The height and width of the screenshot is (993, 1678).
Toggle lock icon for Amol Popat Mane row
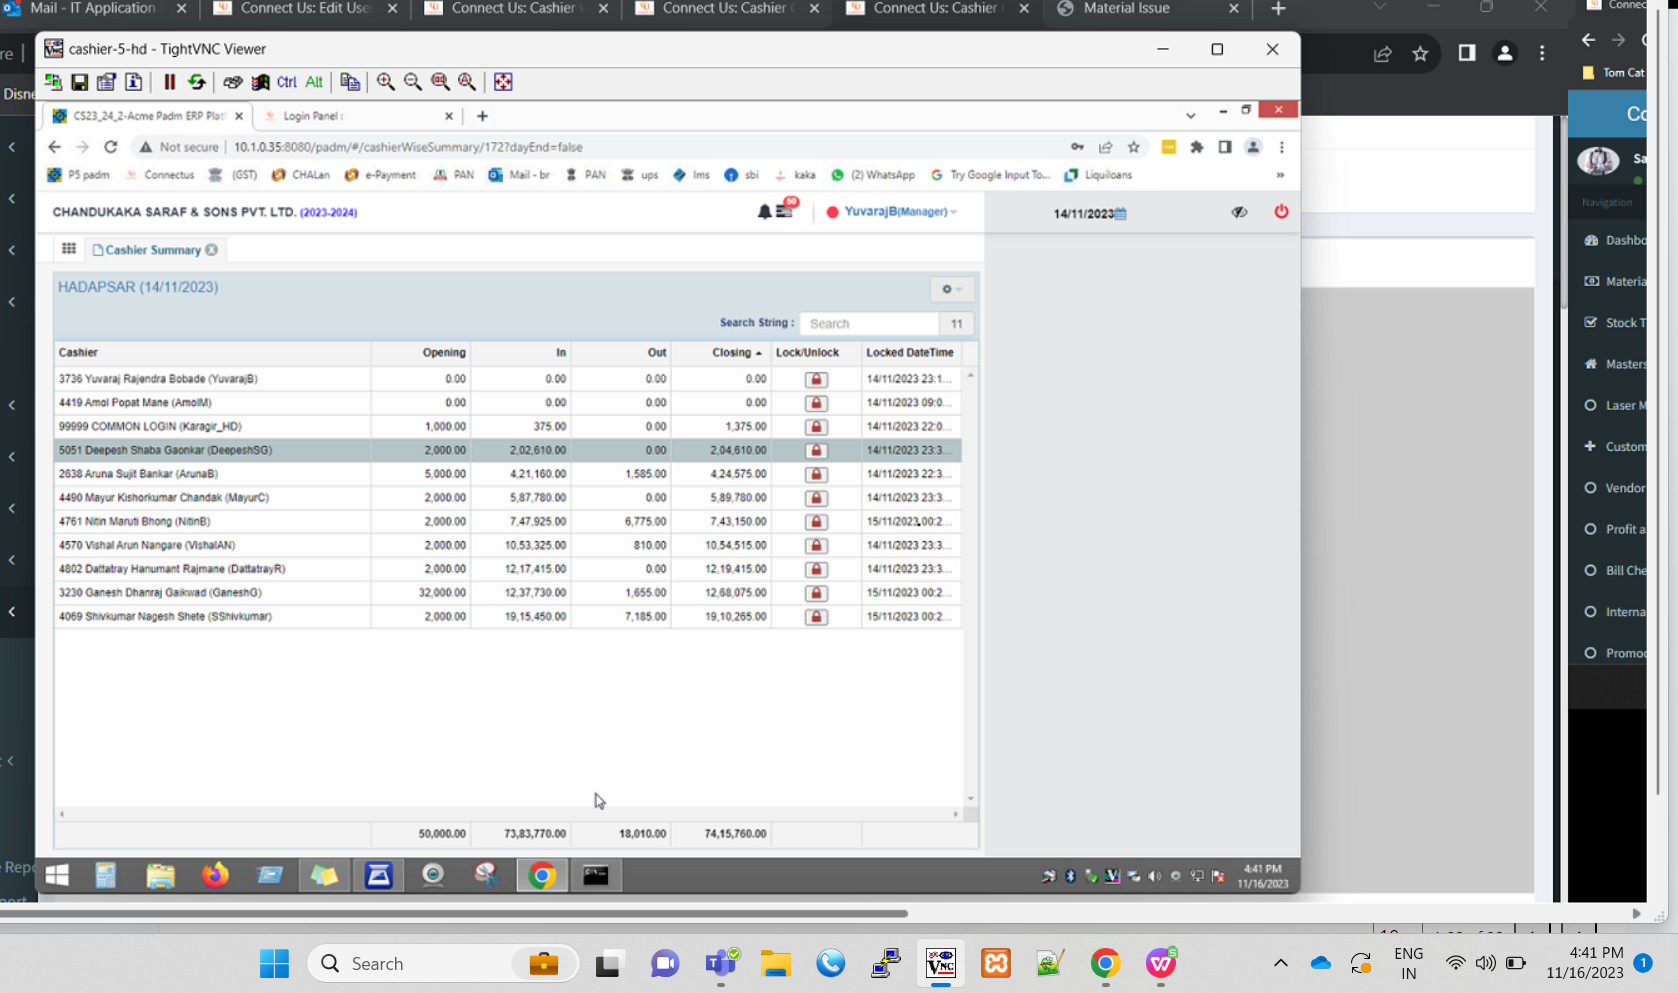(x=816, y=403)
